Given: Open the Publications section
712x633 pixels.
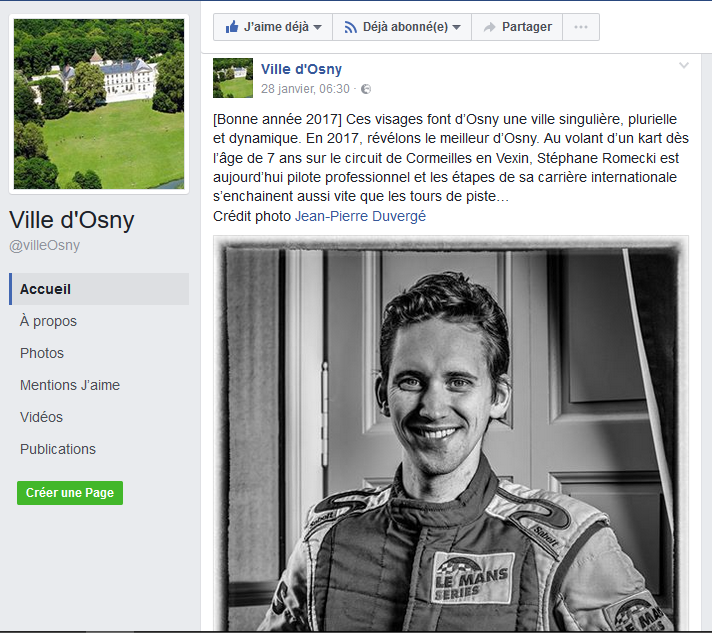Looking at the screenshot, I should 58,449.
